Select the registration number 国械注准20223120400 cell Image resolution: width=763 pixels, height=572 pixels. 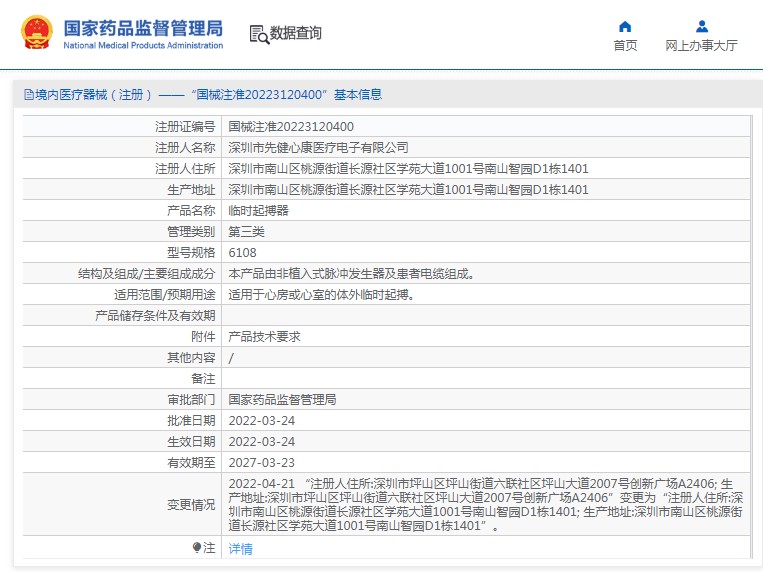point(291,127)
